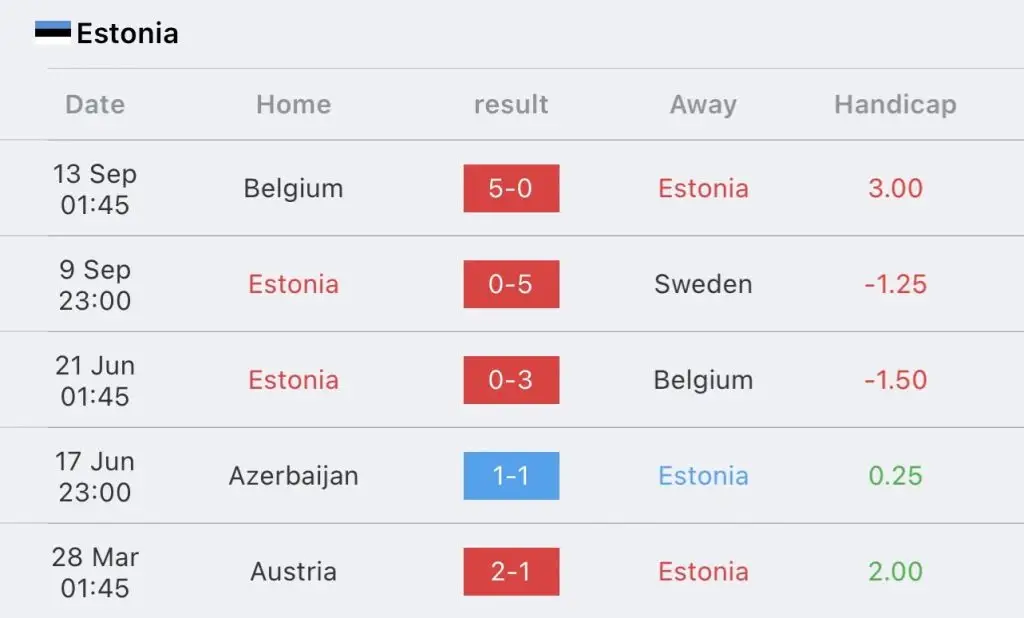The width and height of the screenshot is (1024, 618).
Task: Click the 9 Sep 23:00 match date
Action: (x=95, y=285)
